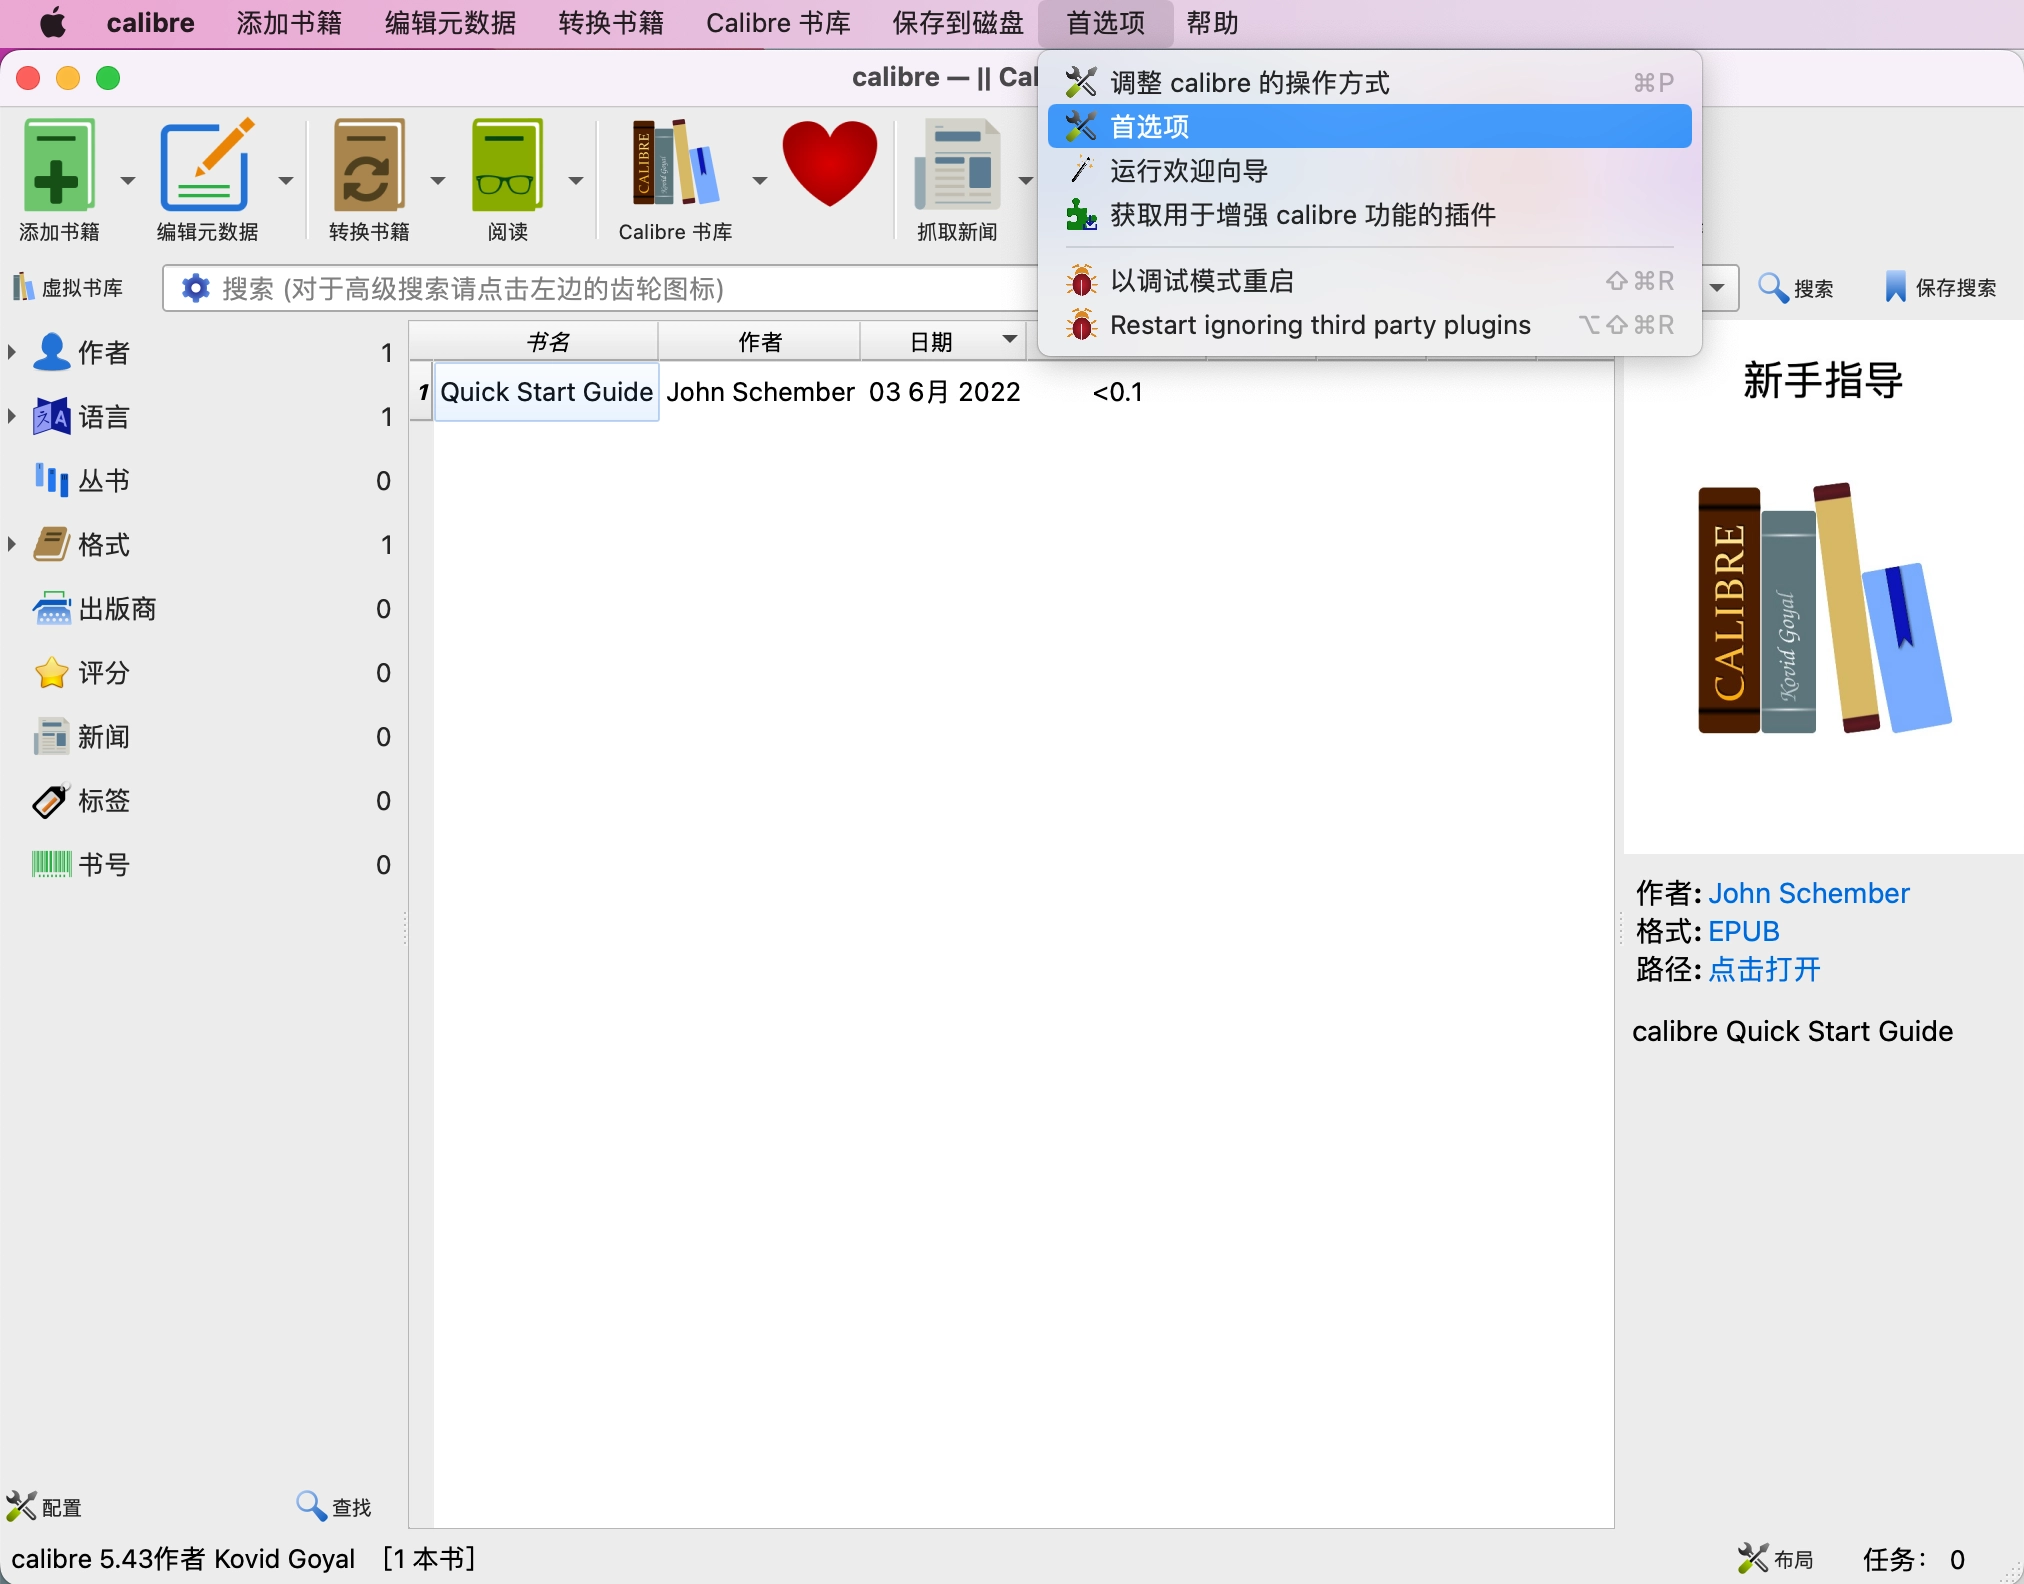The width and height of the screenshot is (2024, 1584).
Task: Choose 'Restart in debug mode' entry
Action: (x=1369, y=280)
